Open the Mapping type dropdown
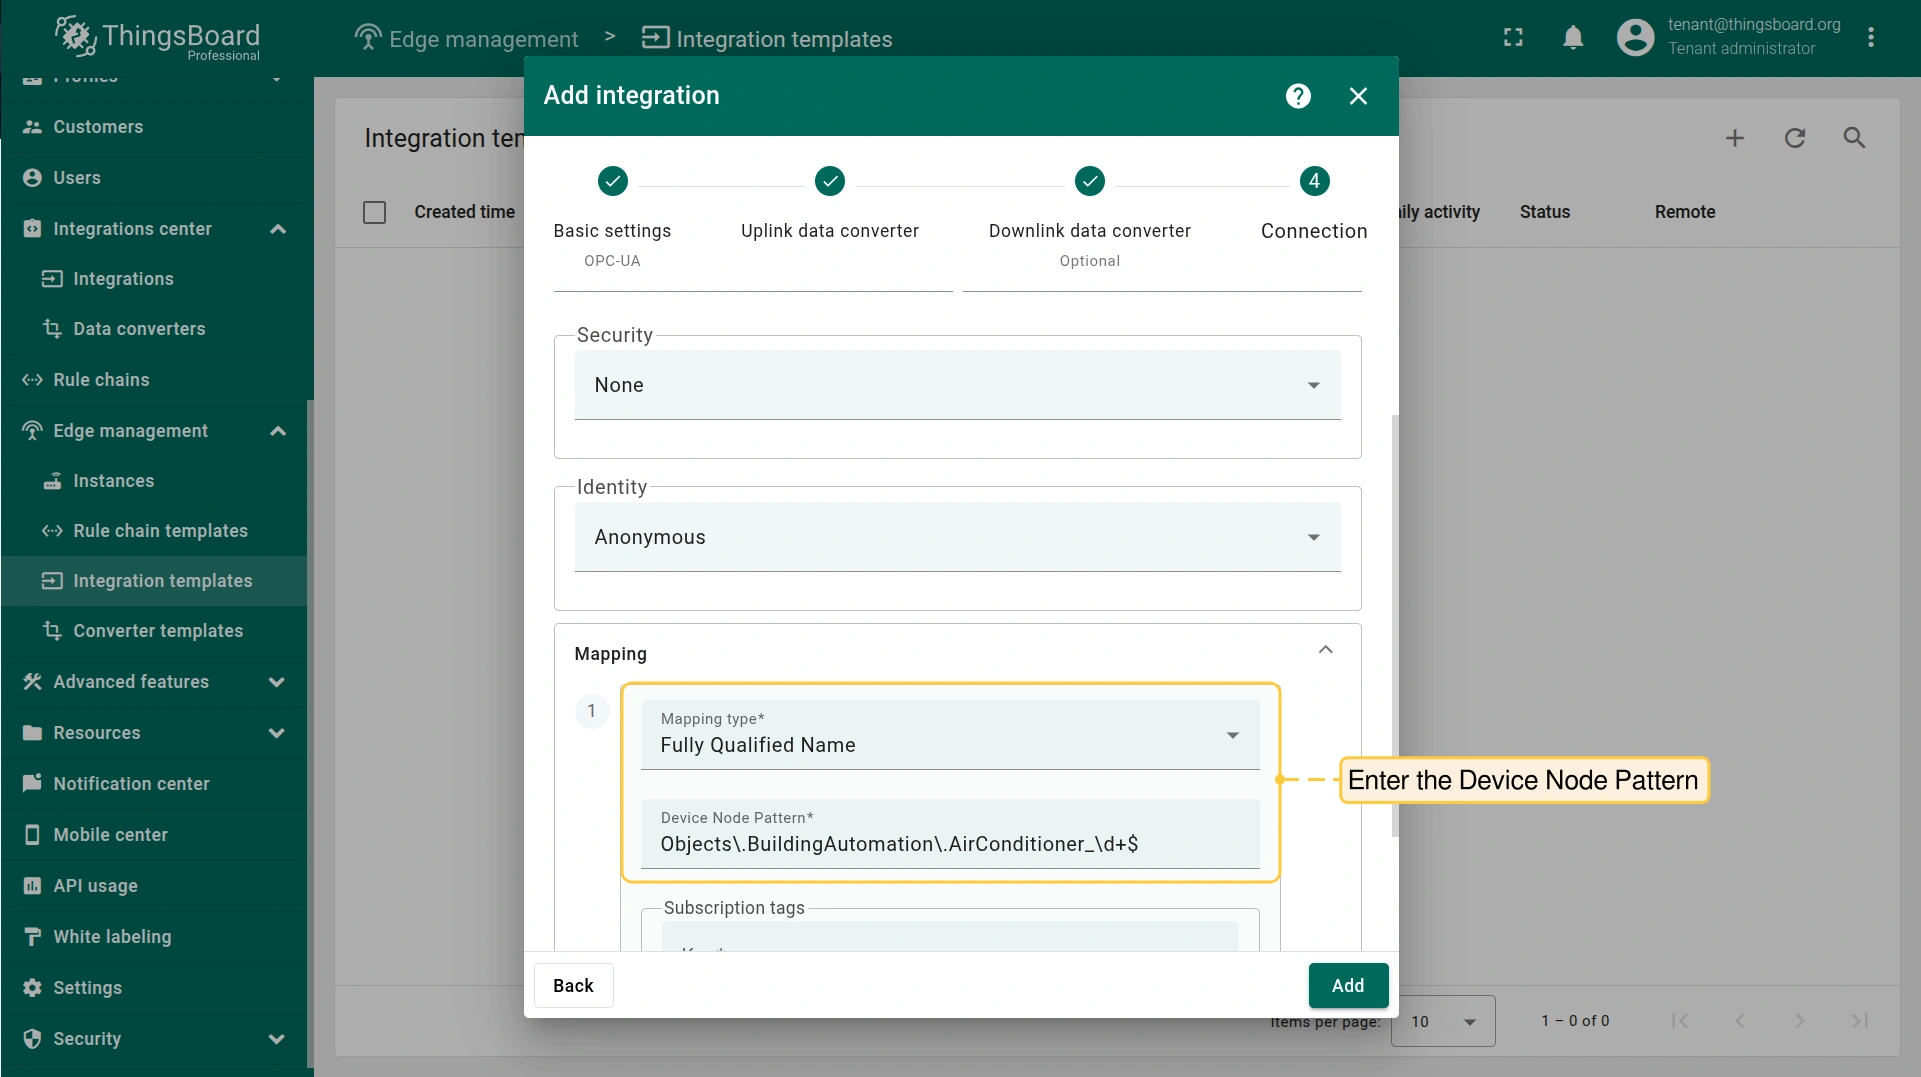This screenshot has height=1077, width=1921. (x=949, y=736)
